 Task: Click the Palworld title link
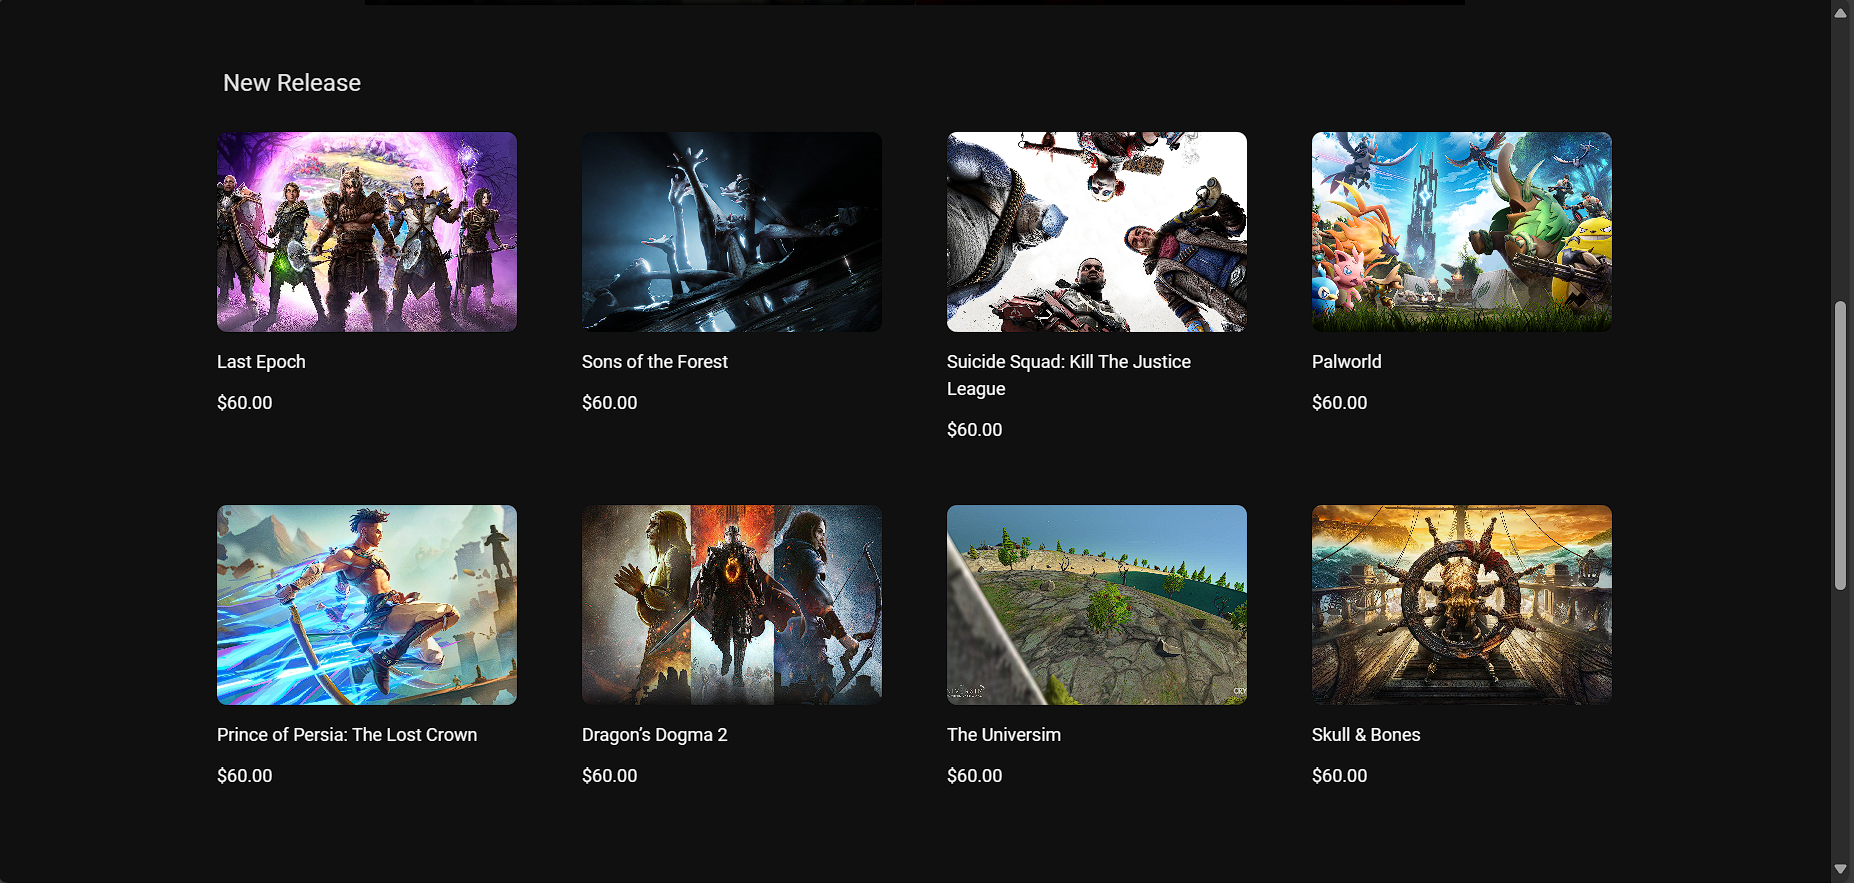tap(1347, 362)
